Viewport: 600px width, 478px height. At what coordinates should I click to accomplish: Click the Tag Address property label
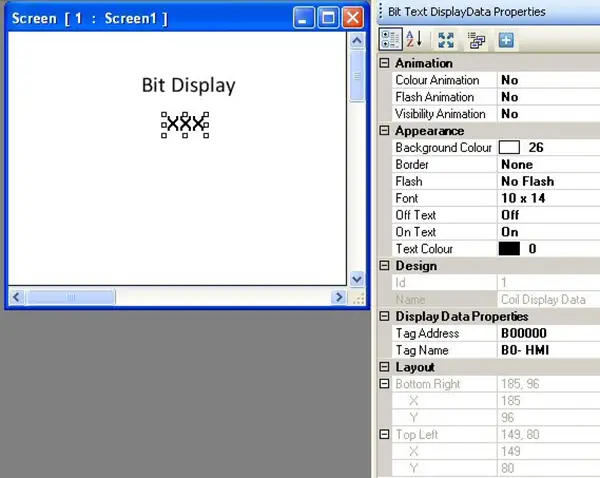(x=427, y=333)
